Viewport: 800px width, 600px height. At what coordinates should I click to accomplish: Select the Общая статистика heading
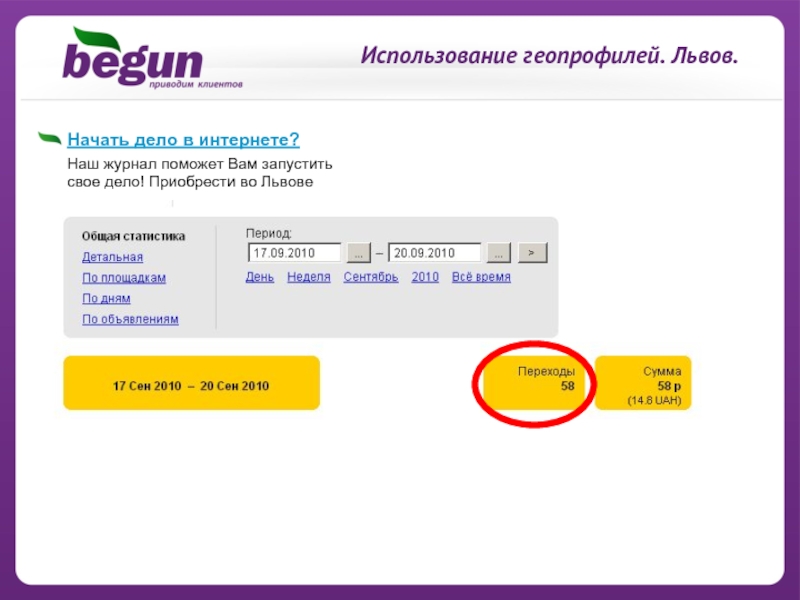[133, 236]
